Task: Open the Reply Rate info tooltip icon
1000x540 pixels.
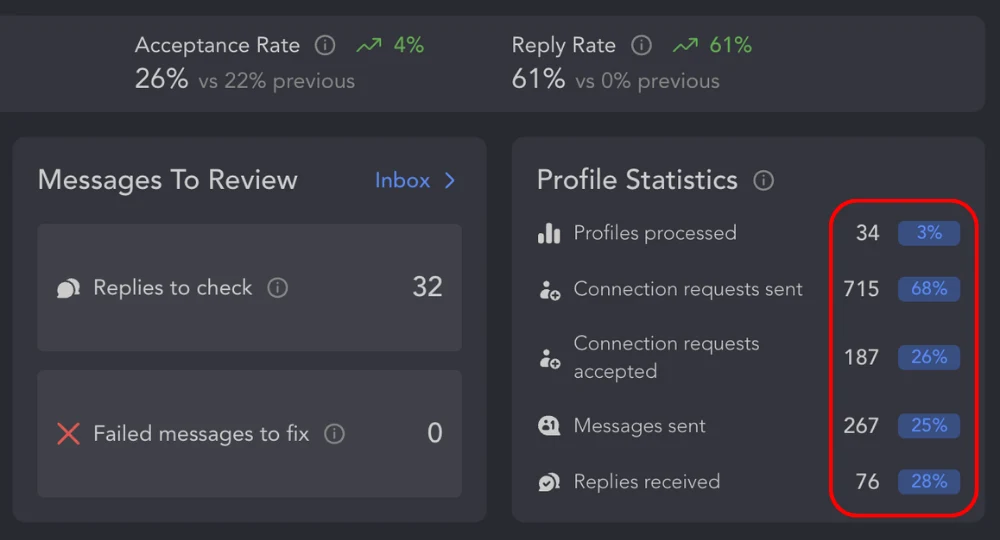Action: pos(641,45)
